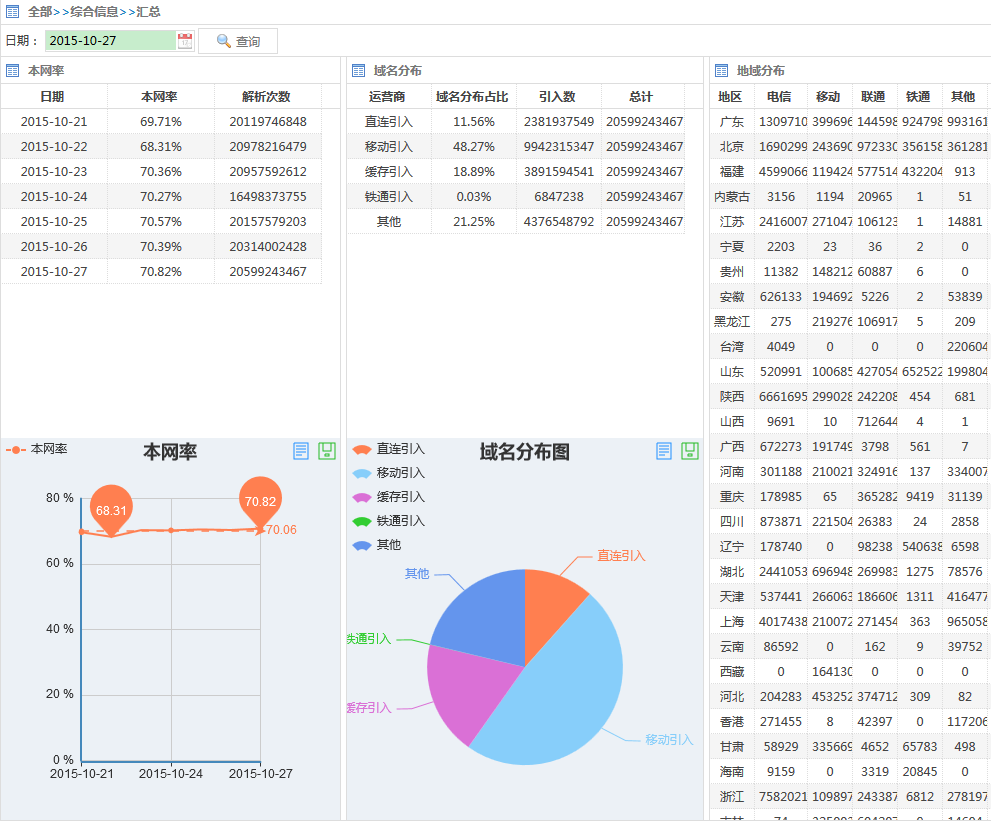Image resolution: width=991 pixels, height=824 pixels.
Task: Toggle 移动引入 legend in pie chart
Action: click(389, 473)
